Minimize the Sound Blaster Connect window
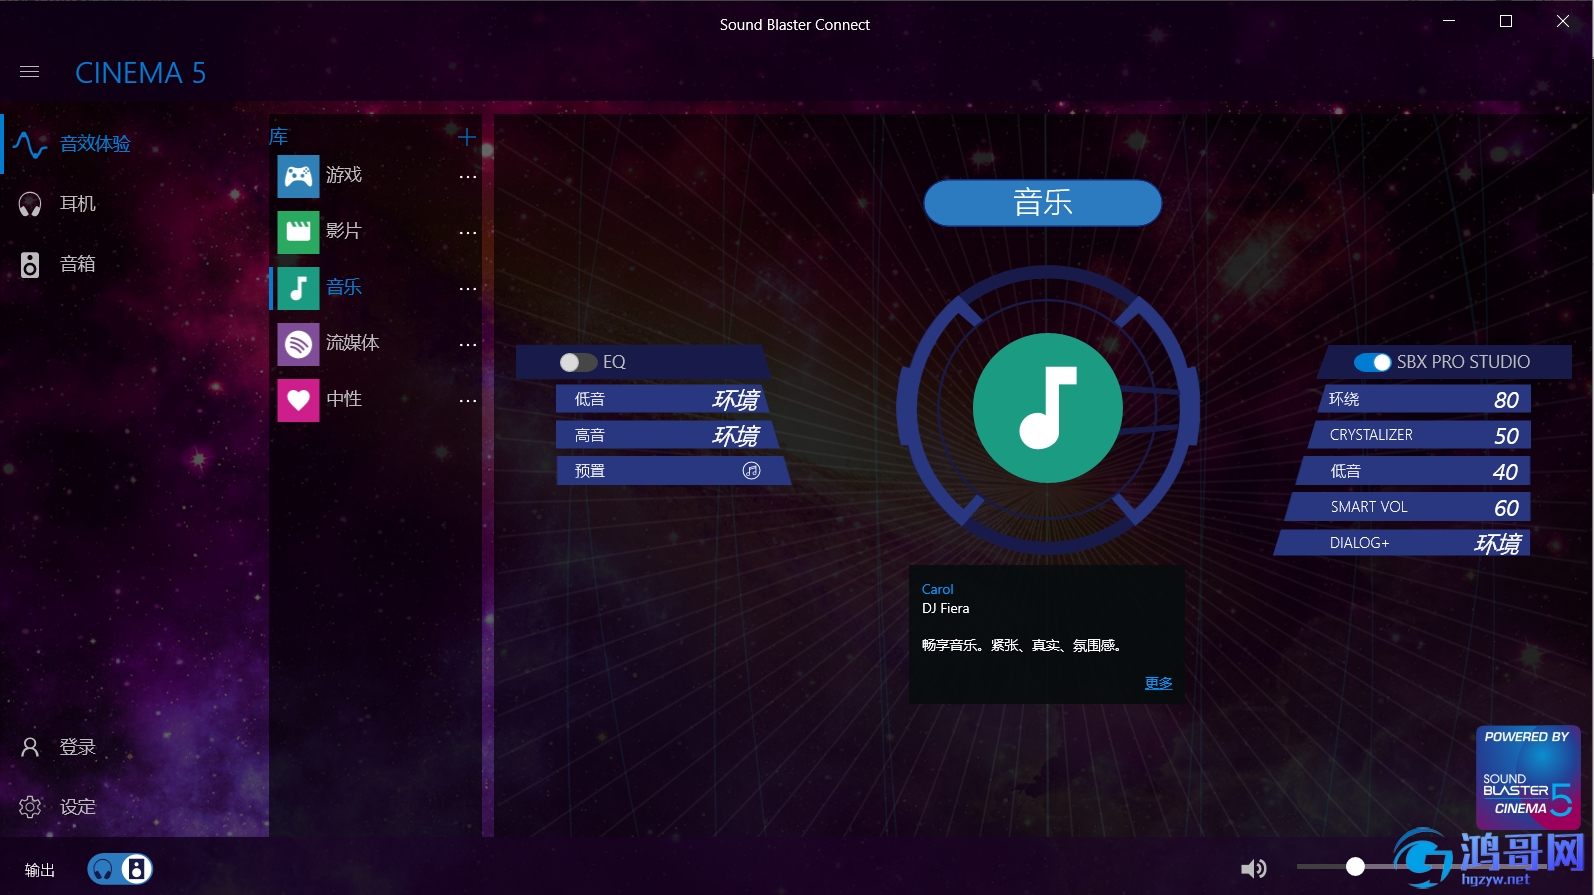The height and width of the screenshot is (895, 1594). [x=1449, y=21]
